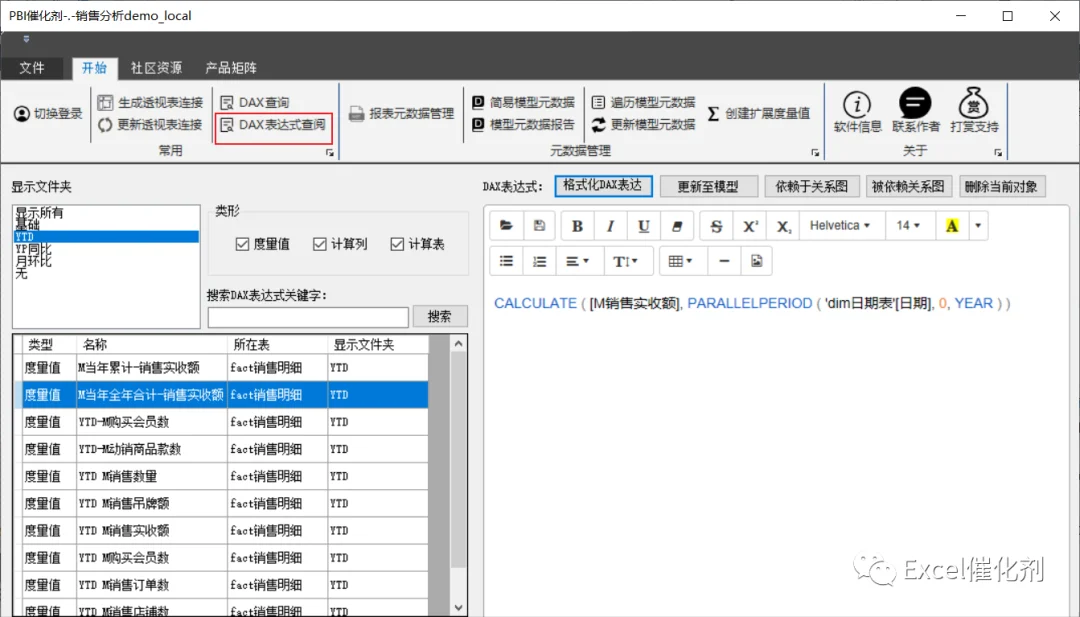Click the 更新至模型 button

(709, 187)
